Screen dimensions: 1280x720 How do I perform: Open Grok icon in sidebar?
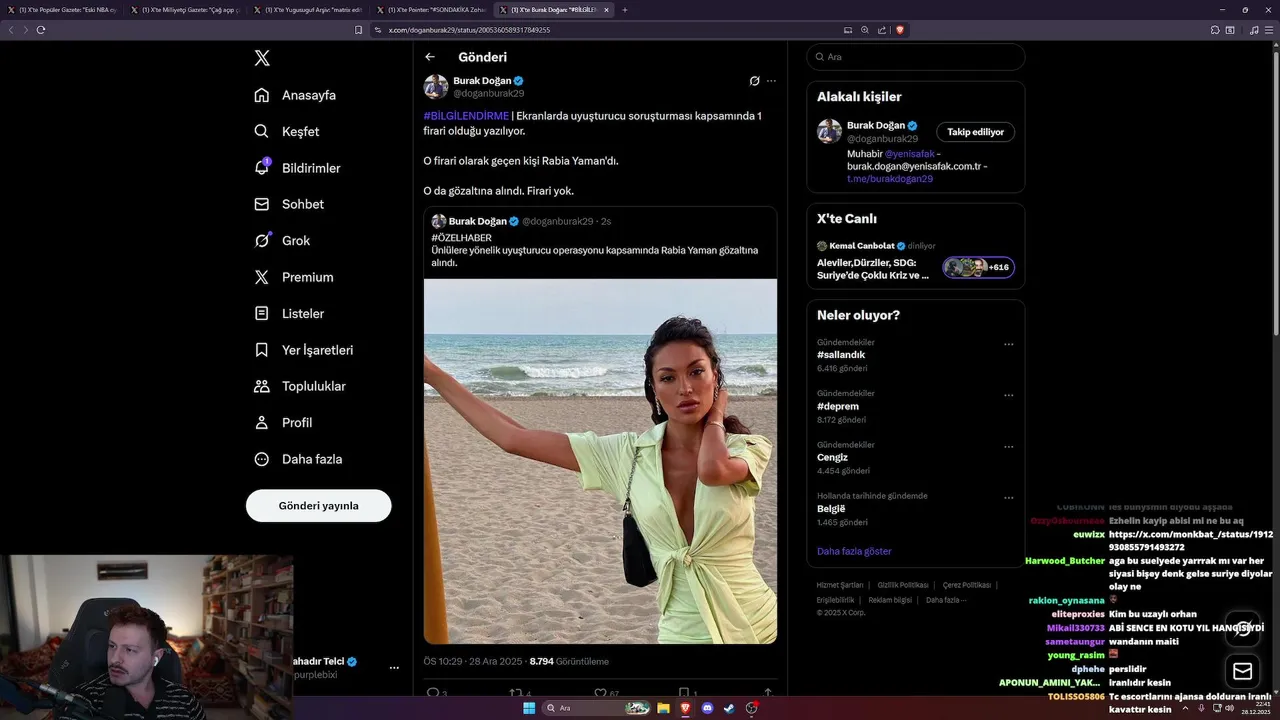click(x=262, y=240)
